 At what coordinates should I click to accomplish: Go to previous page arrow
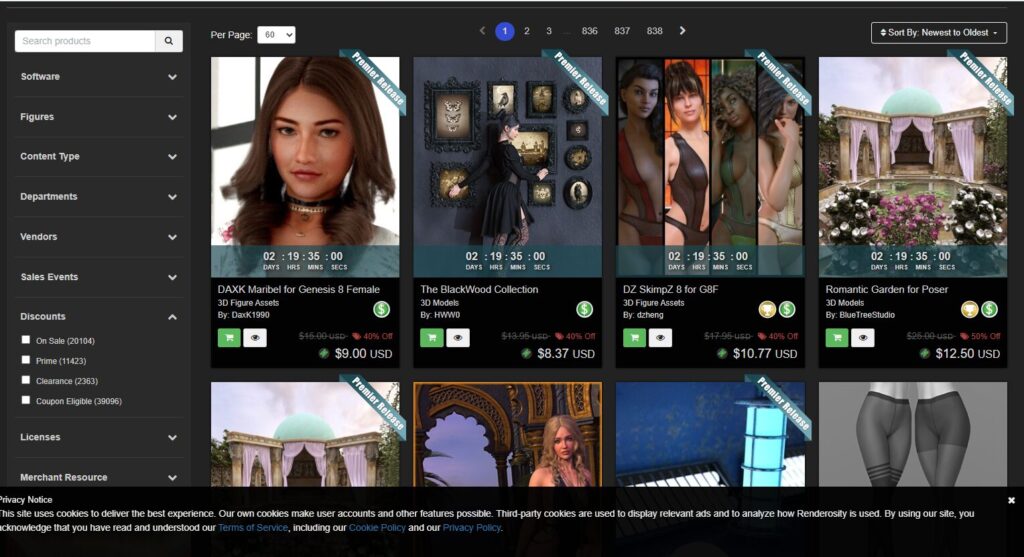coord(482,31)
